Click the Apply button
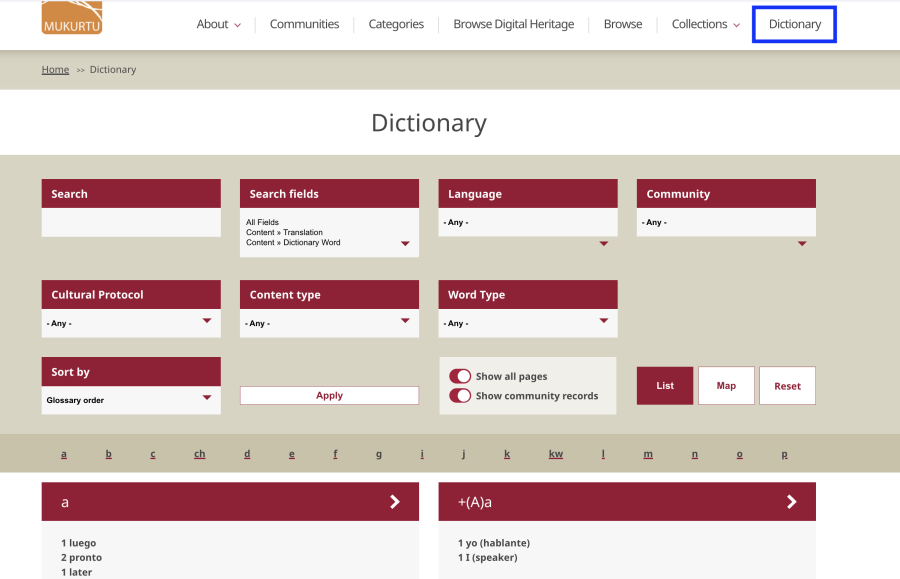Image resolution: width=900 pixels, height=579 pixels. 329,395
